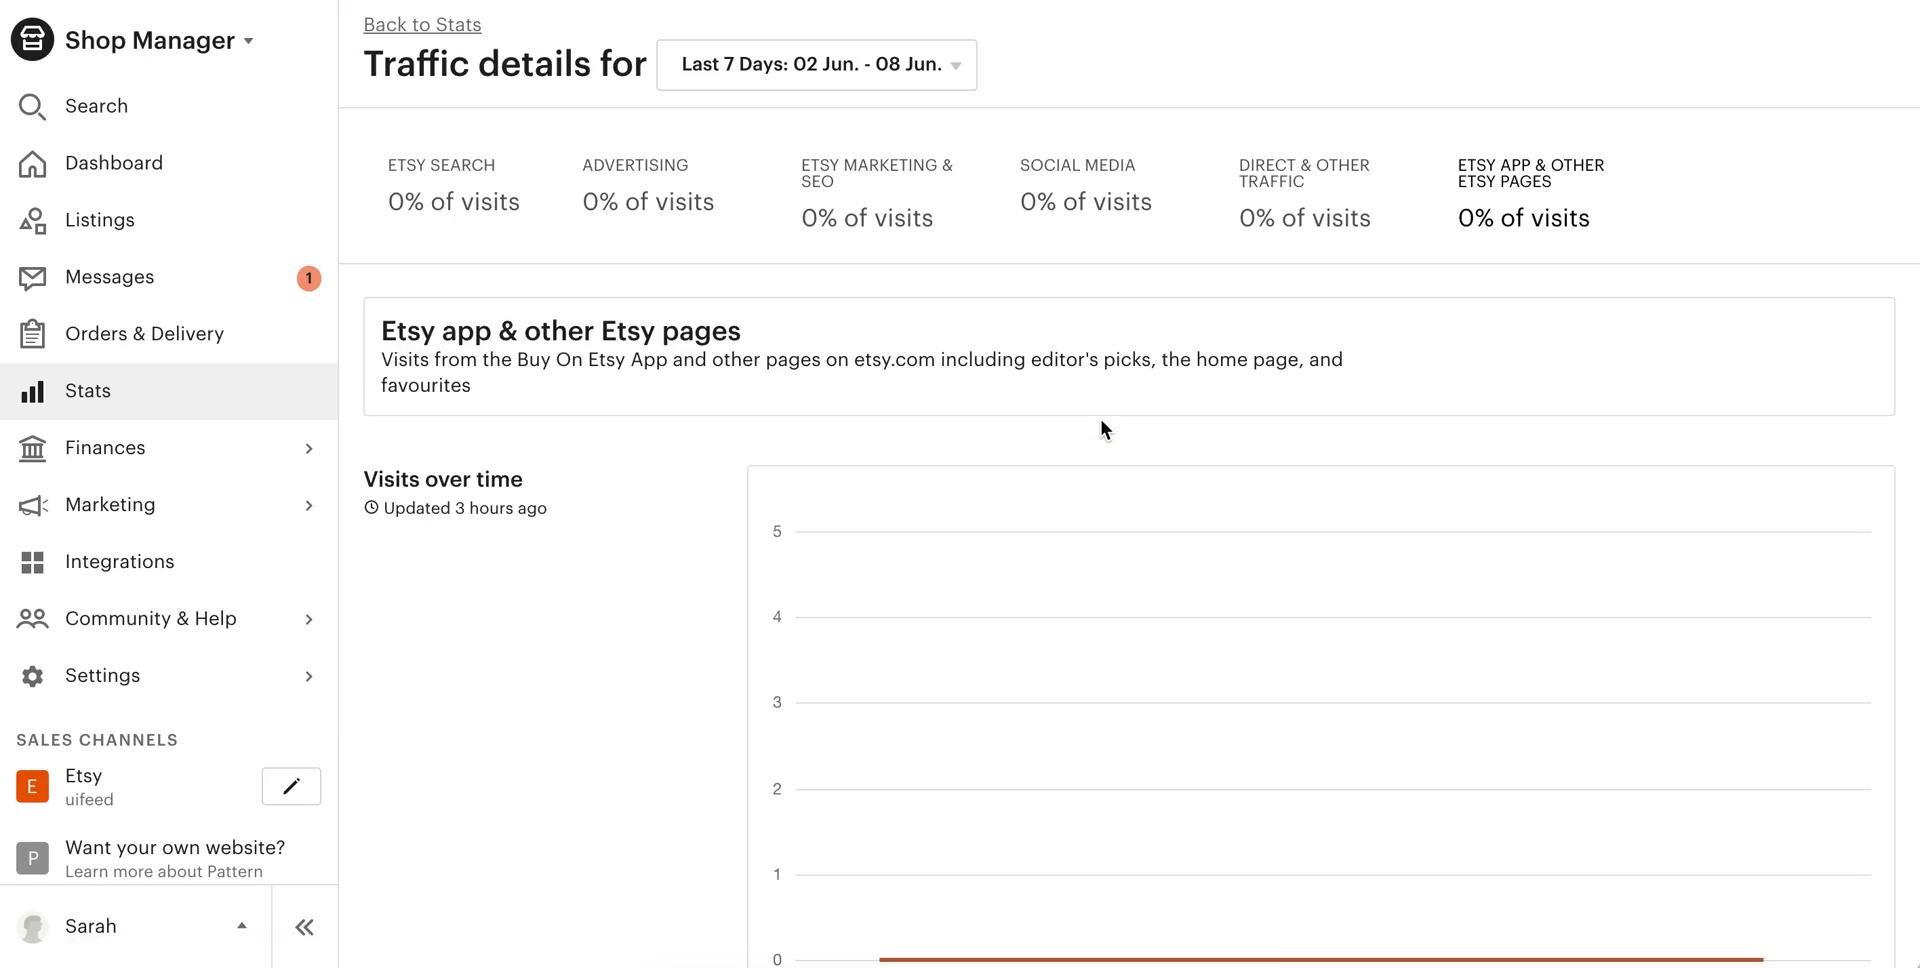Click the Search magnifier icon
The image size is (1920, 968).
[x=32, y=106]
